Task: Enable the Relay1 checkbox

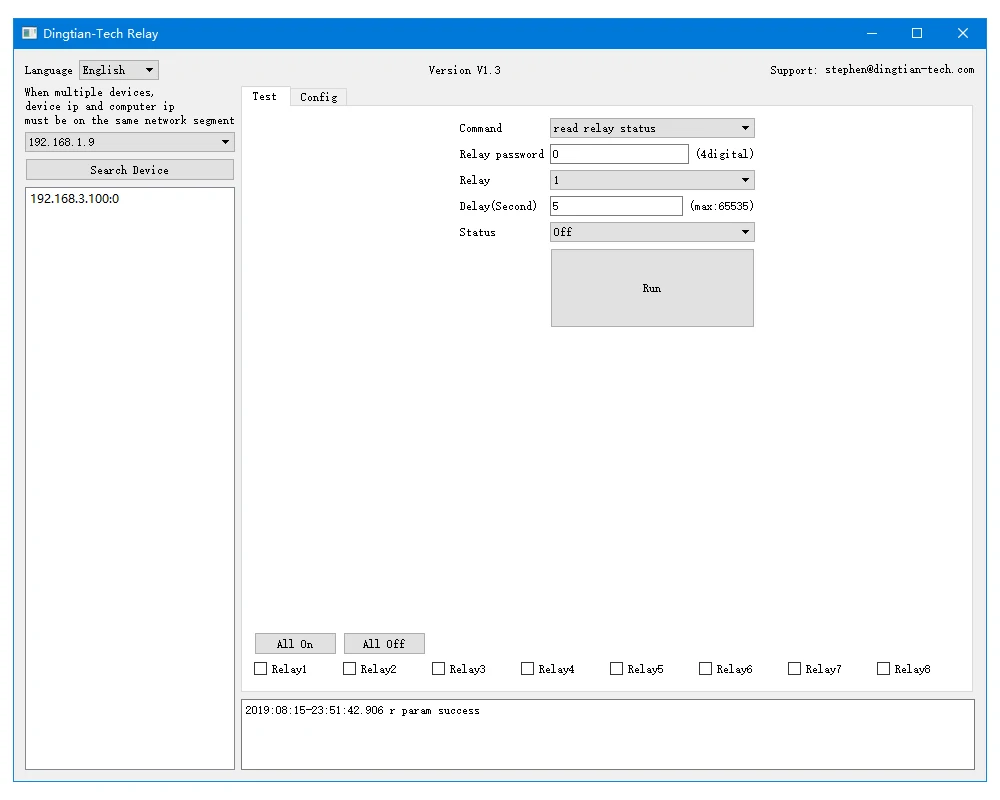Action: (x=260, y=669)
